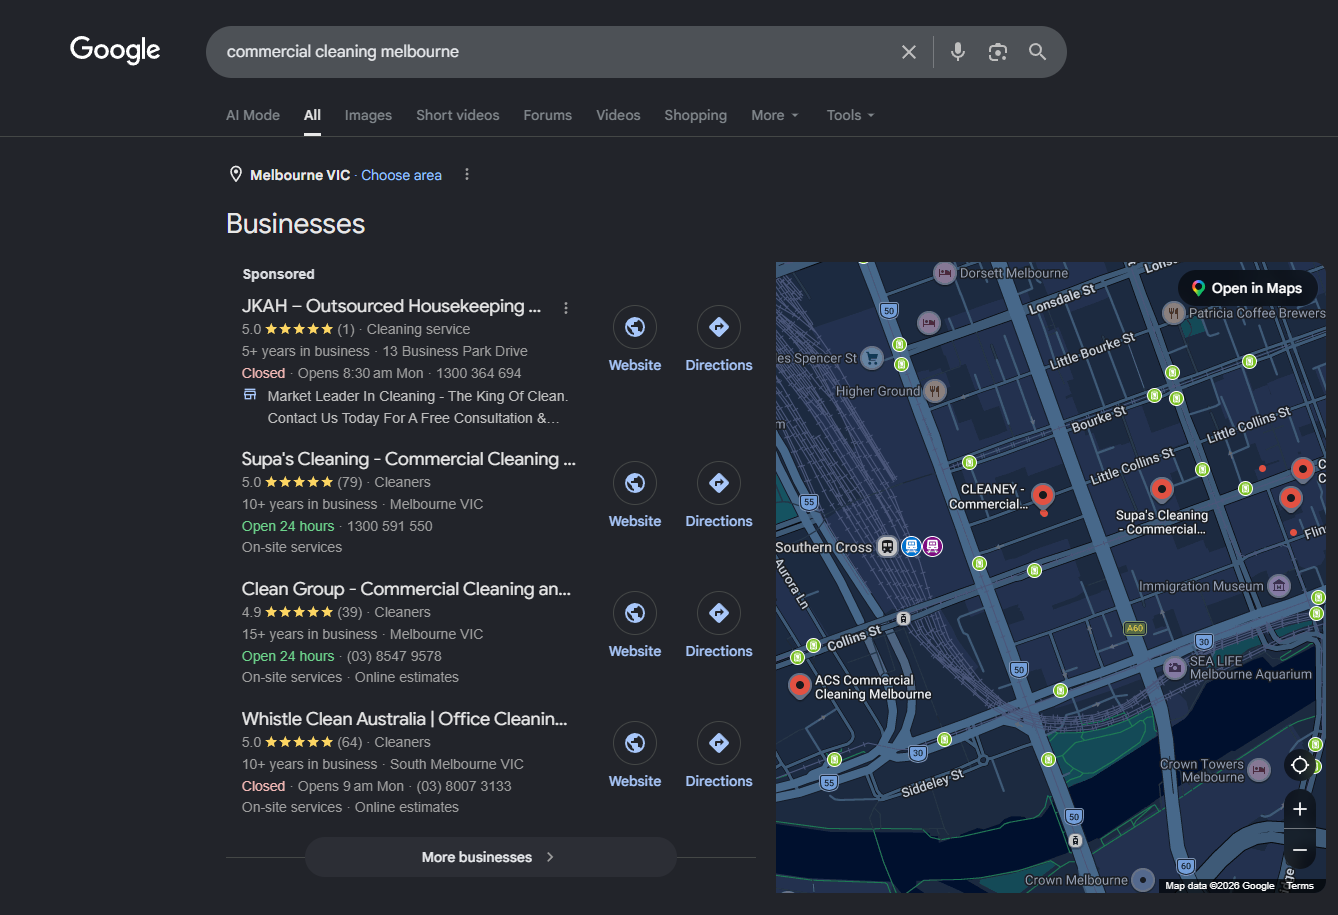Click the map Terms link
The height and width of the screenshot is (915, 1338).
pos(1300,886)
